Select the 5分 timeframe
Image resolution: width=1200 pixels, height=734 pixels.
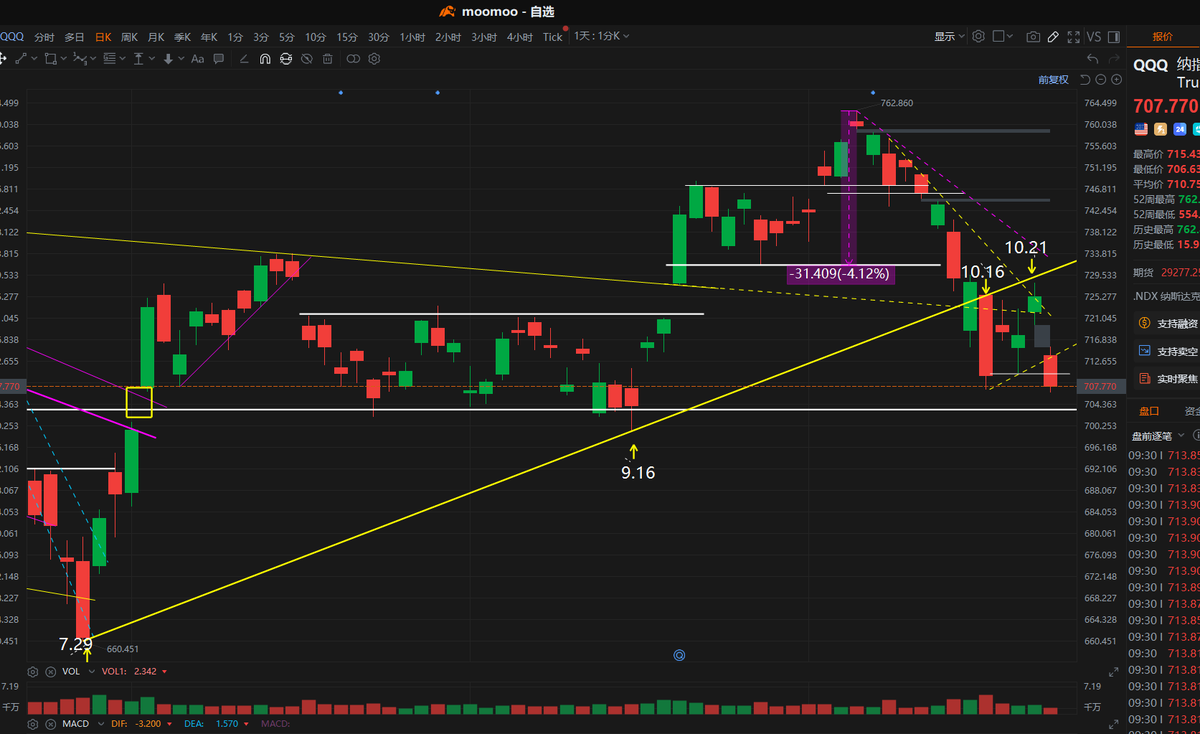[287, 37]
